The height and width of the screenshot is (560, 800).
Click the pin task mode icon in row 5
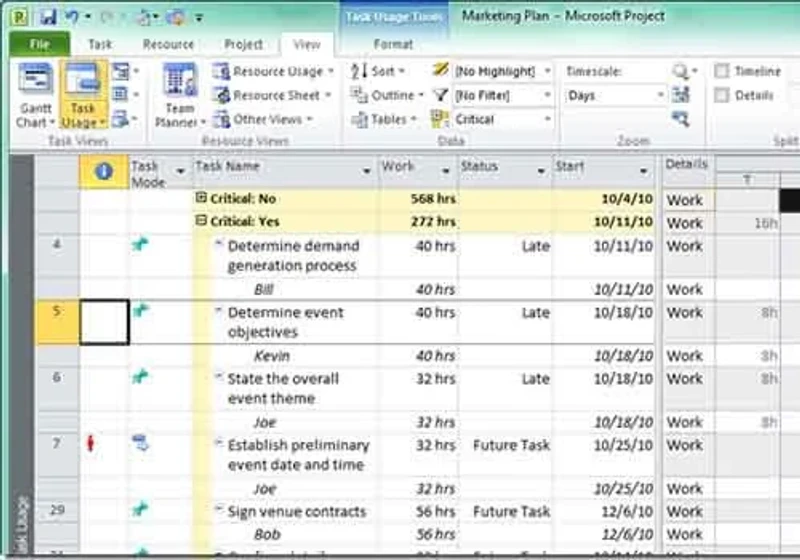(140, 310)
